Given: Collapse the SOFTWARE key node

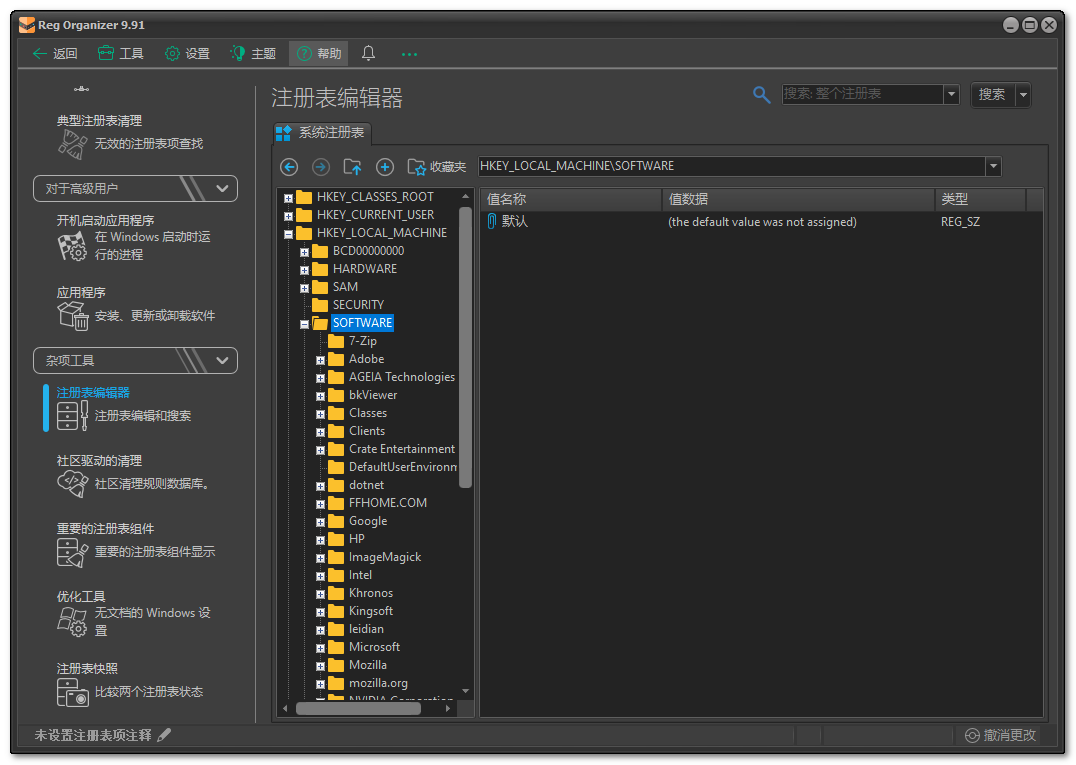Looking at the screenshot, I should 304,324.
